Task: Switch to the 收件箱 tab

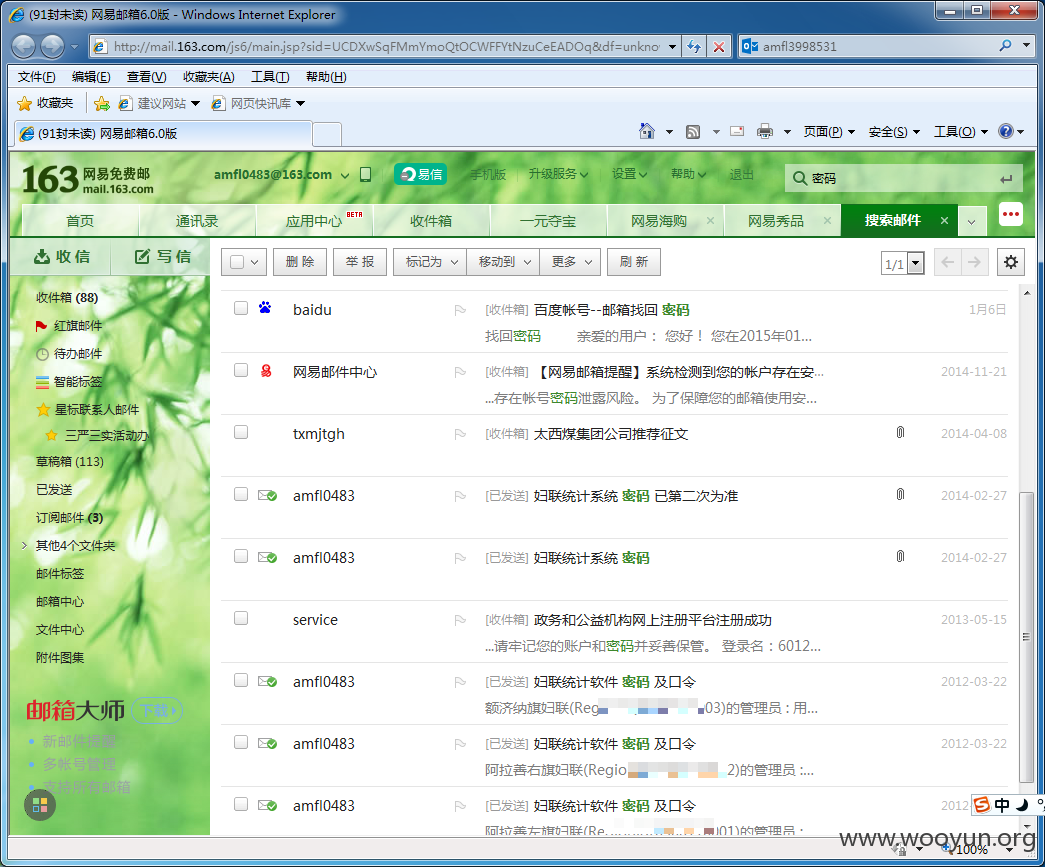Action: point(431,221)
